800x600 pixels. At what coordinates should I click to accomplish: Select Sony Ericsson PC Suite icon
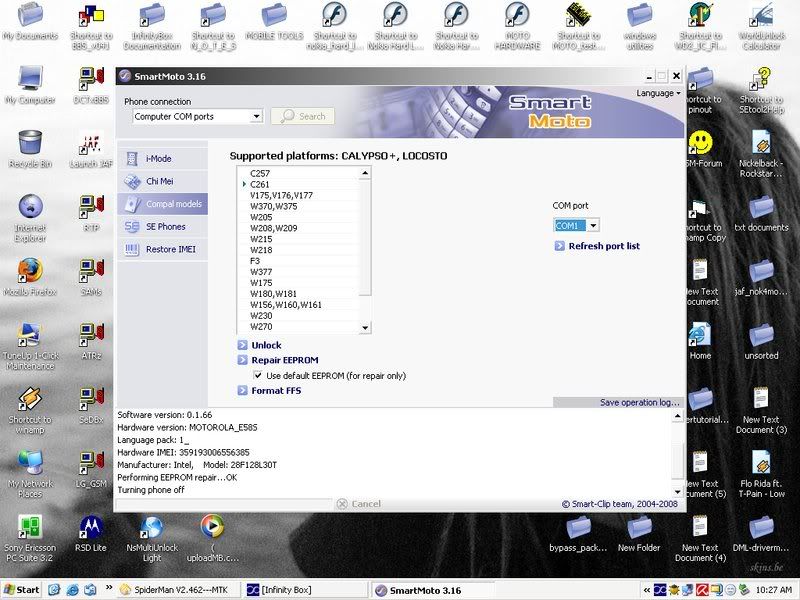(30, 538)
